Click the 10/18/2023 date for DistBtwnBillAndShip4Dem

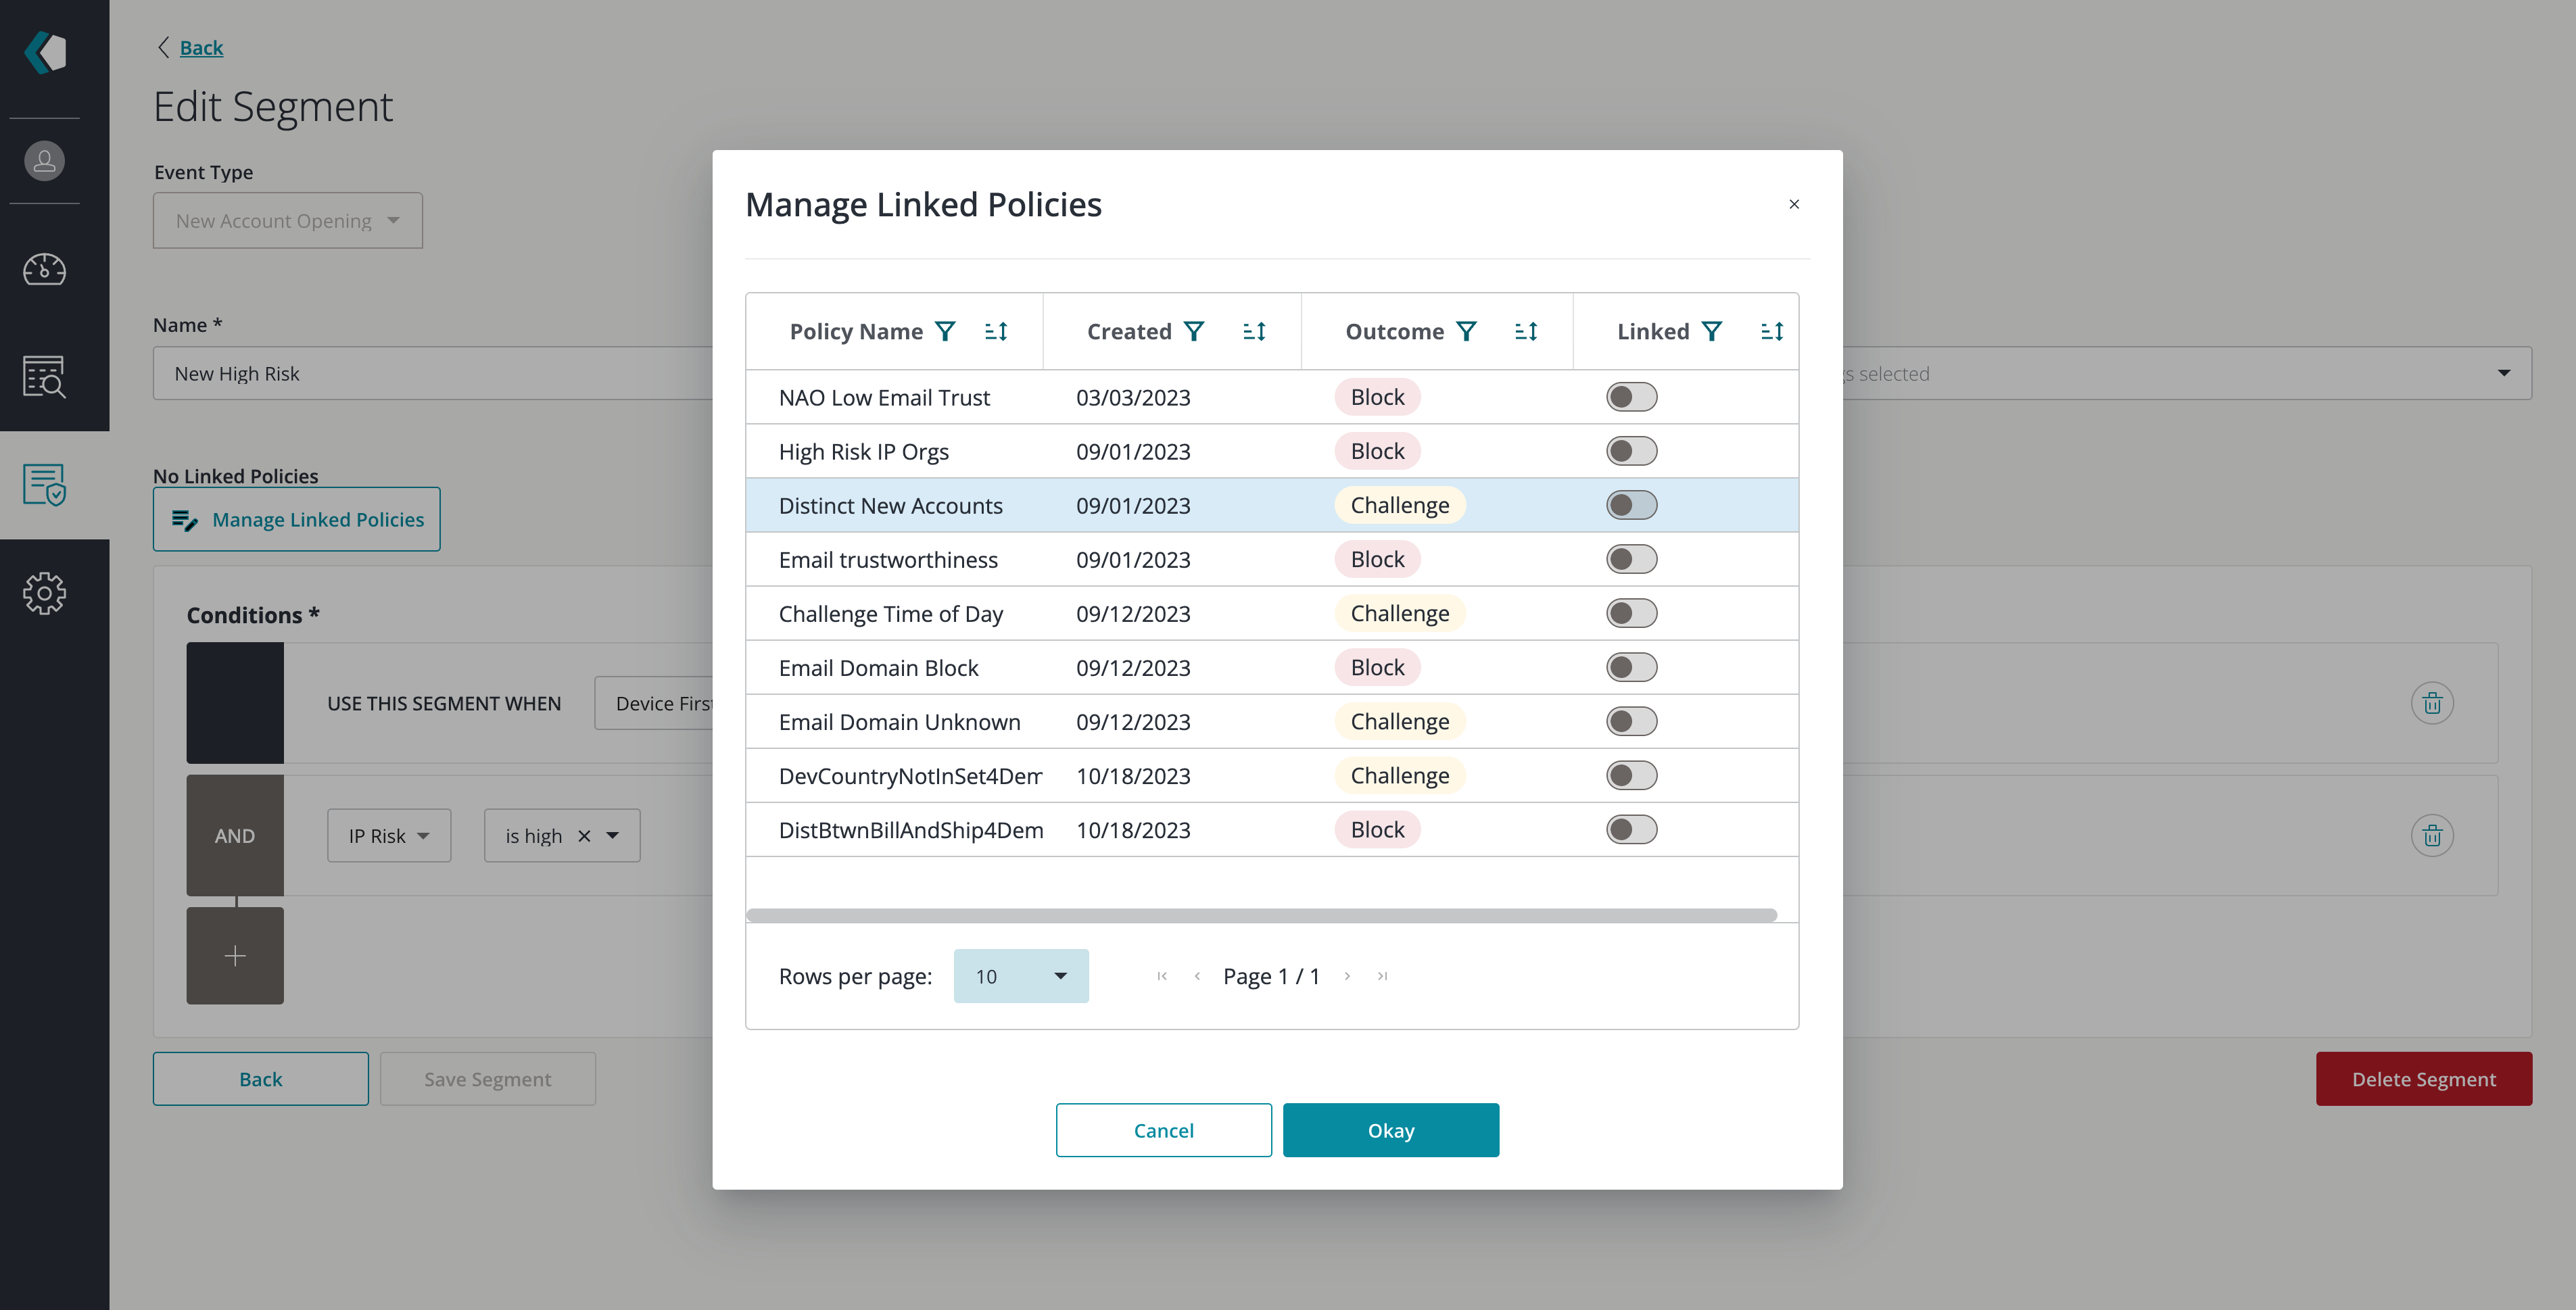point(1133,829)
